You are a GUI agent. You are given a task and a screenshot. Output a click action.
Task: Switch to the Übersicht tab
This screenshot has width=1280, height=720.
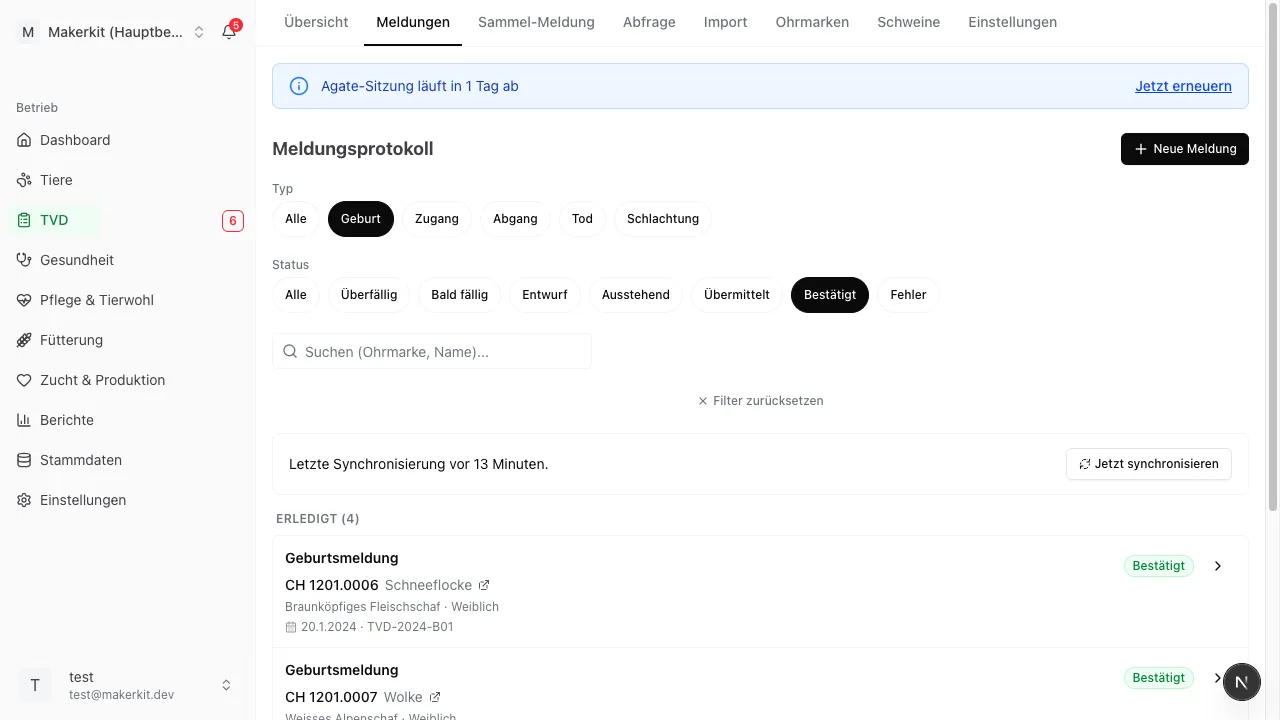click(x=316, y=22)
